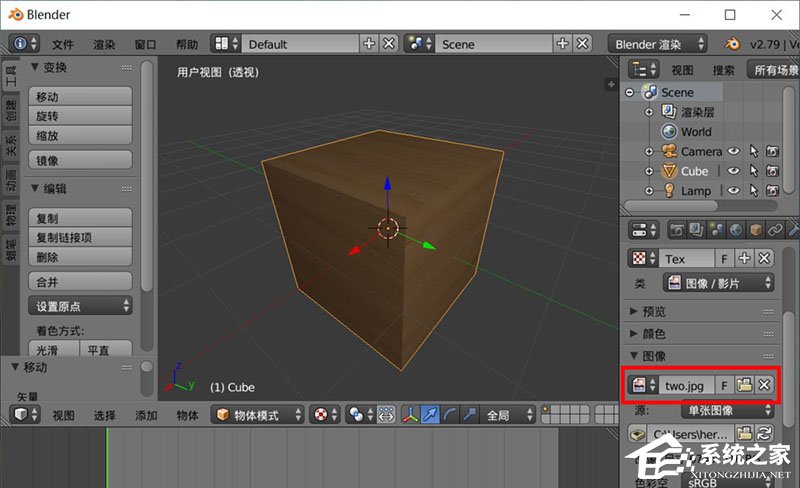Collapse the Scene node in the outliner

coord(630,92)
